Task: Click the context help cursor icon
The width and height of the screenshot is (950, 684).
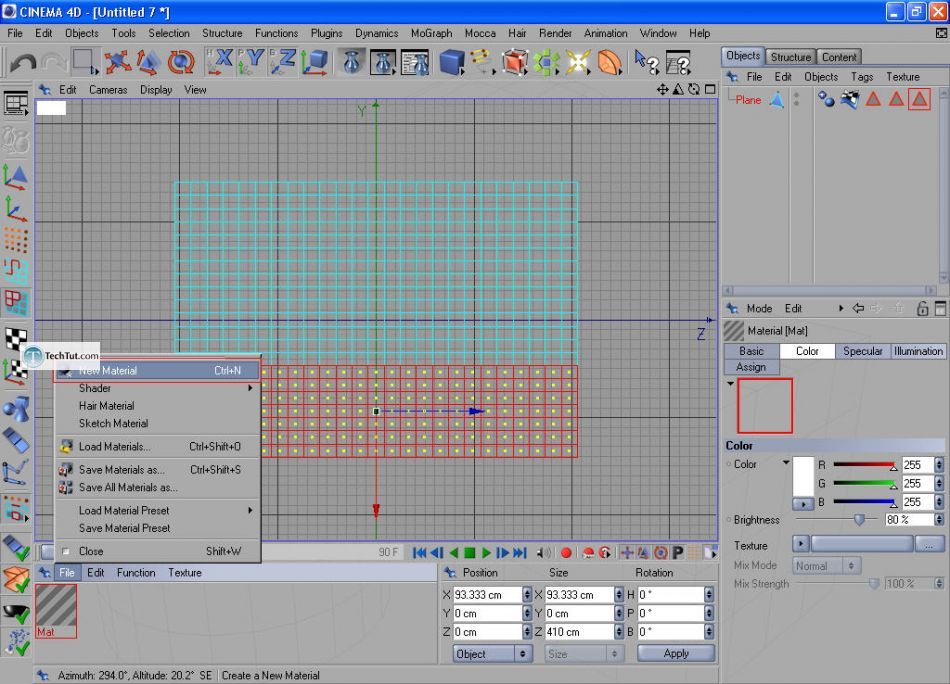Action: (x=646, y=62)
